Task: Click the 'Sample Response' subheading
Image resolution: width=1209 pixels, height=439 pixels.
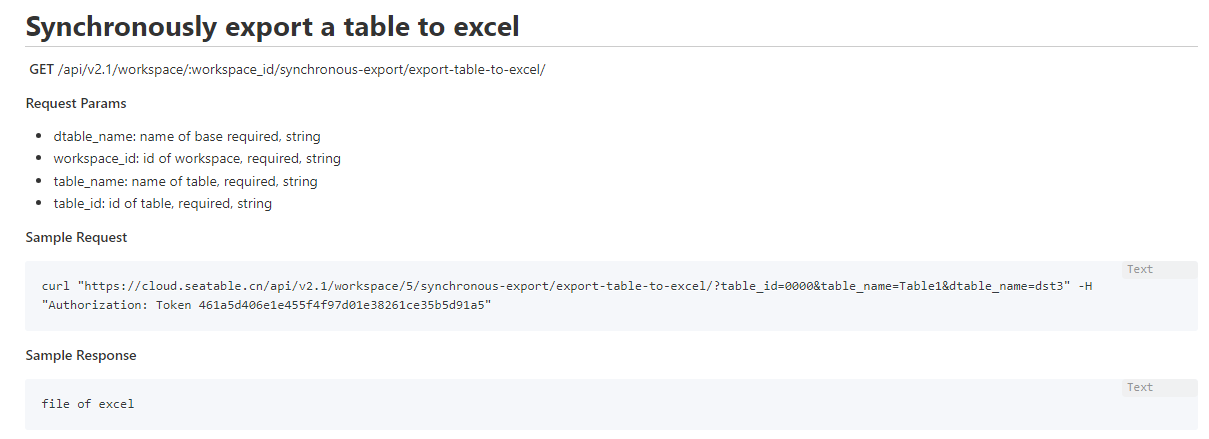Action: (x=81, y=355)
